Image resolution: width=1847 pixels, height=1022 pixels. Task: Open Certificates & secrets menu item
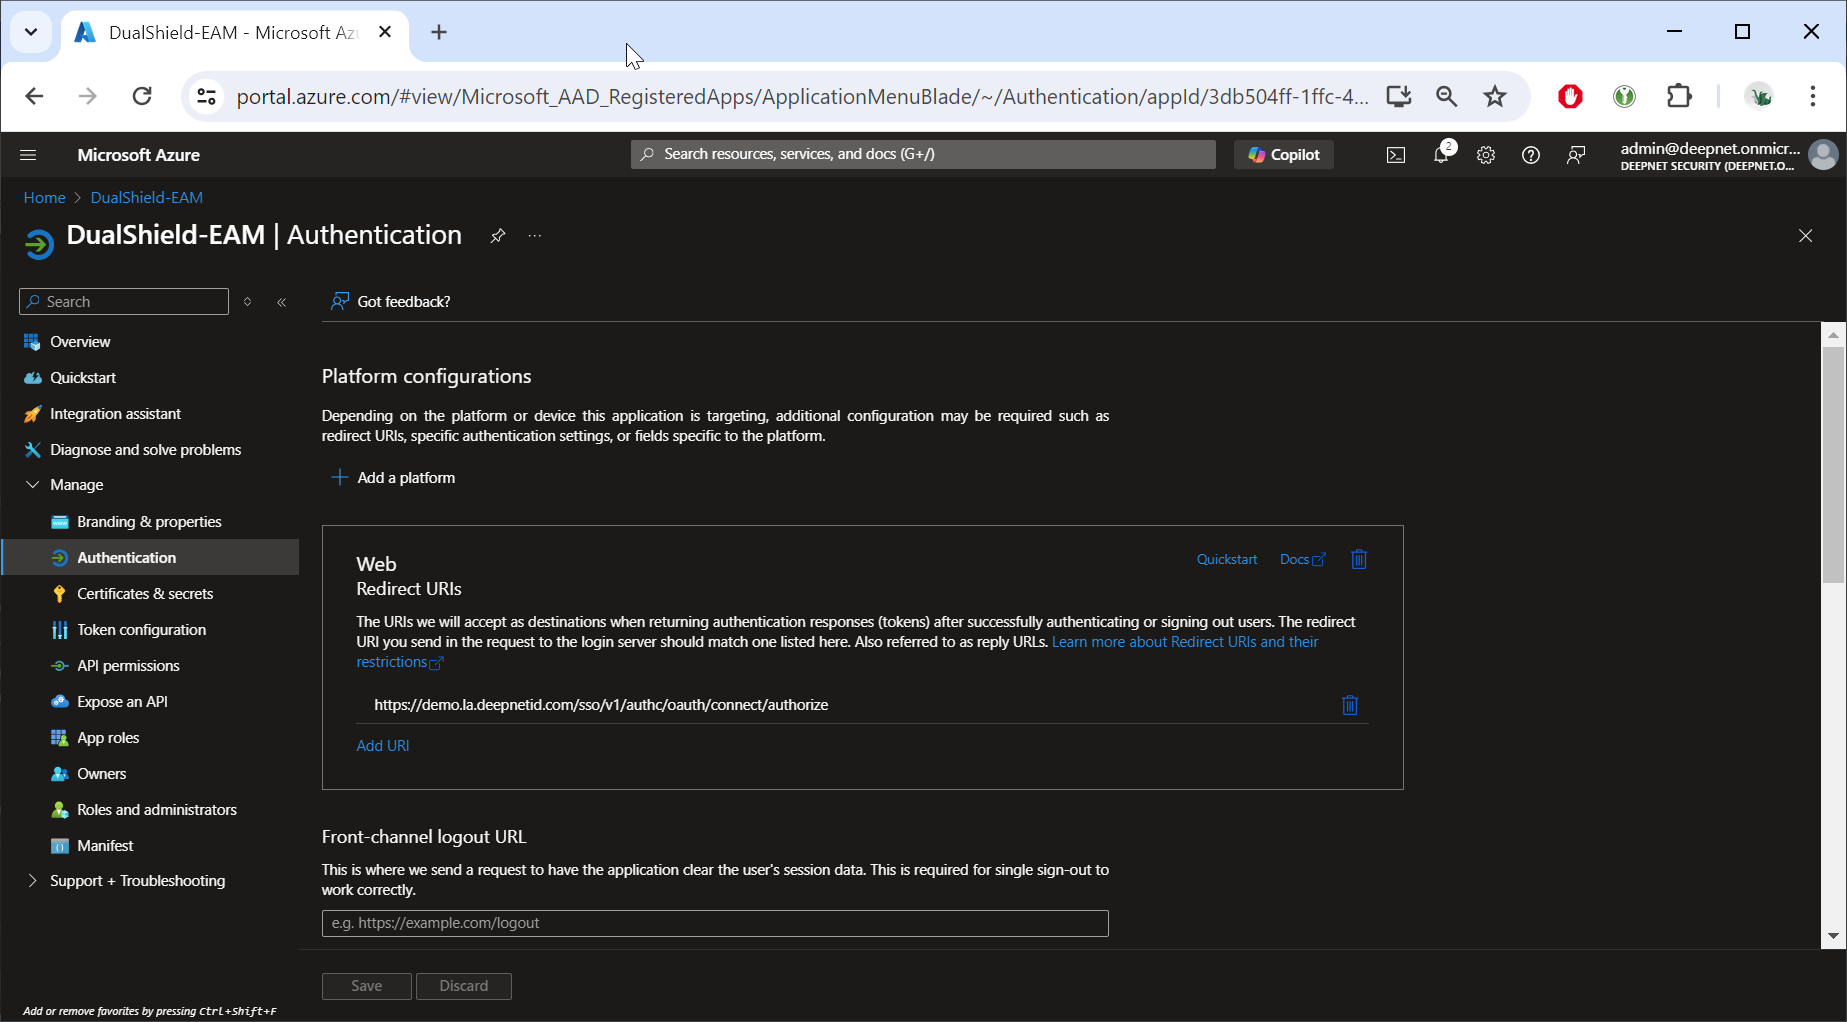(x=145, y=594)
